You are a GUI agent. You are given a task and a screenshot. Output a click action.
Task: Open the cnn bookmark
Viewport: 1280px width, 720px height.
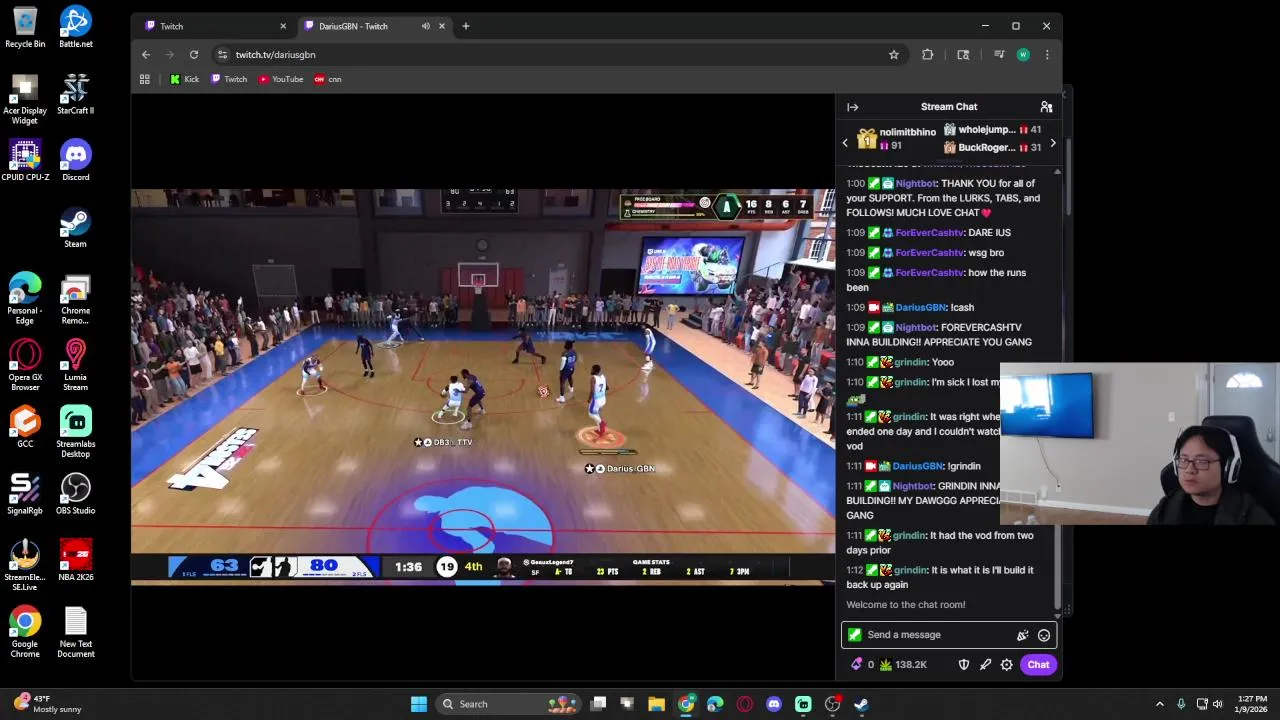coord(328,79)
